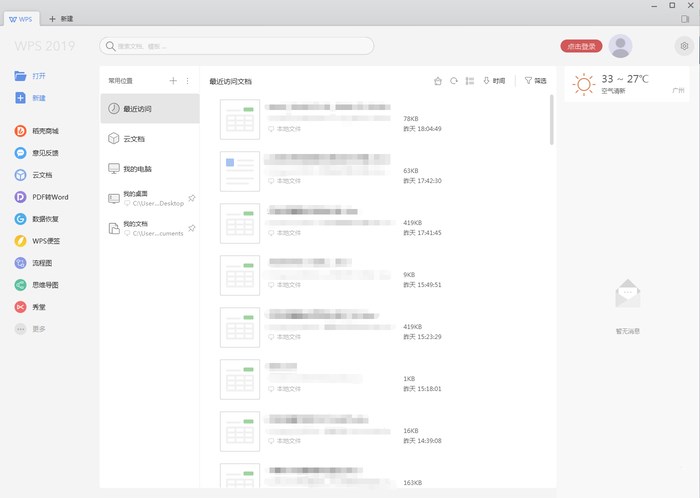
Task: Click the 33 ~ 27℃ temperature text
Action: 625,79
